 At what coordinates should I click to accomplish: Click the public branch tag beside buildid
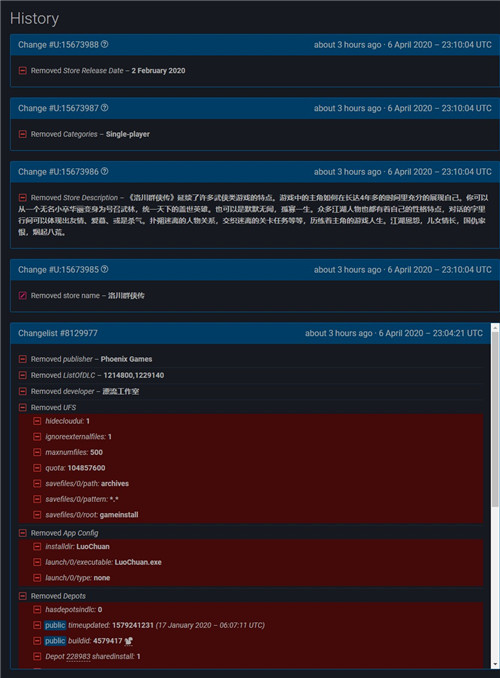click(55, 641)
